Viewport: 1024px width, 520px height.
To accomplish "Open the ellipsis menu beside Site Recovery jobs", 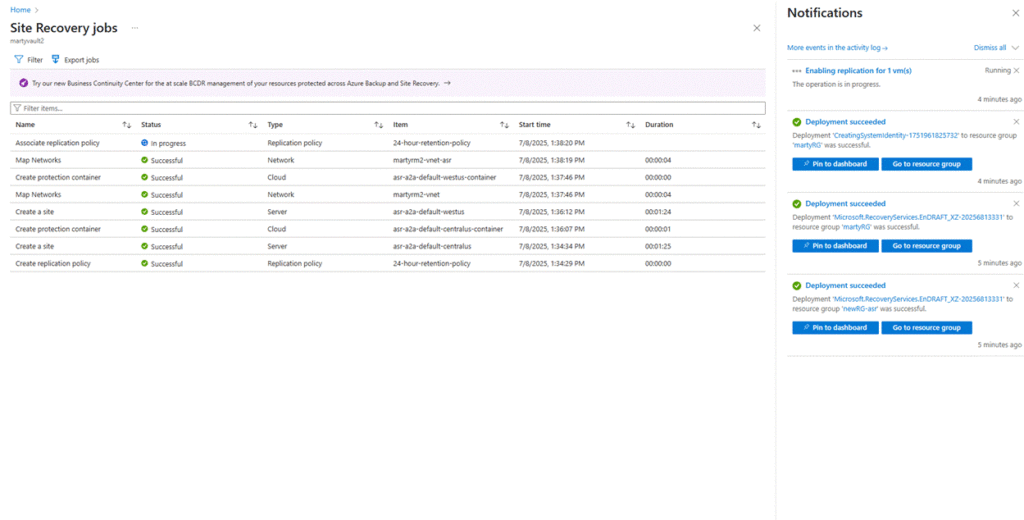I will click(135, 28).
